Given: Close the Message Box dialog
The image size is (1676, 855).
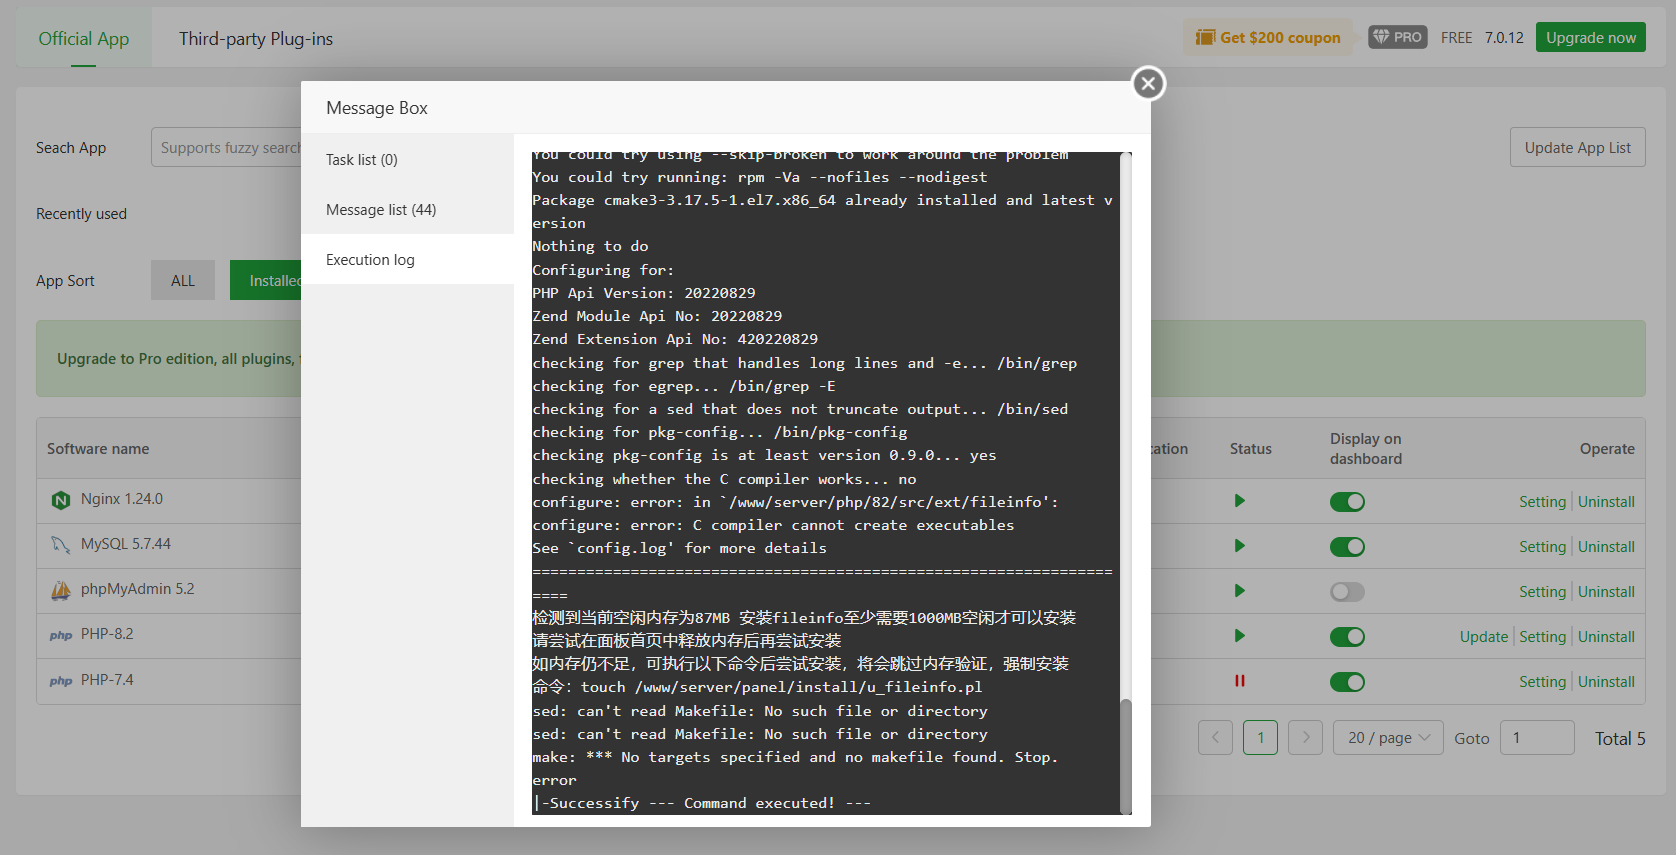Looking at the screenshot, I should coord(1148,84).
